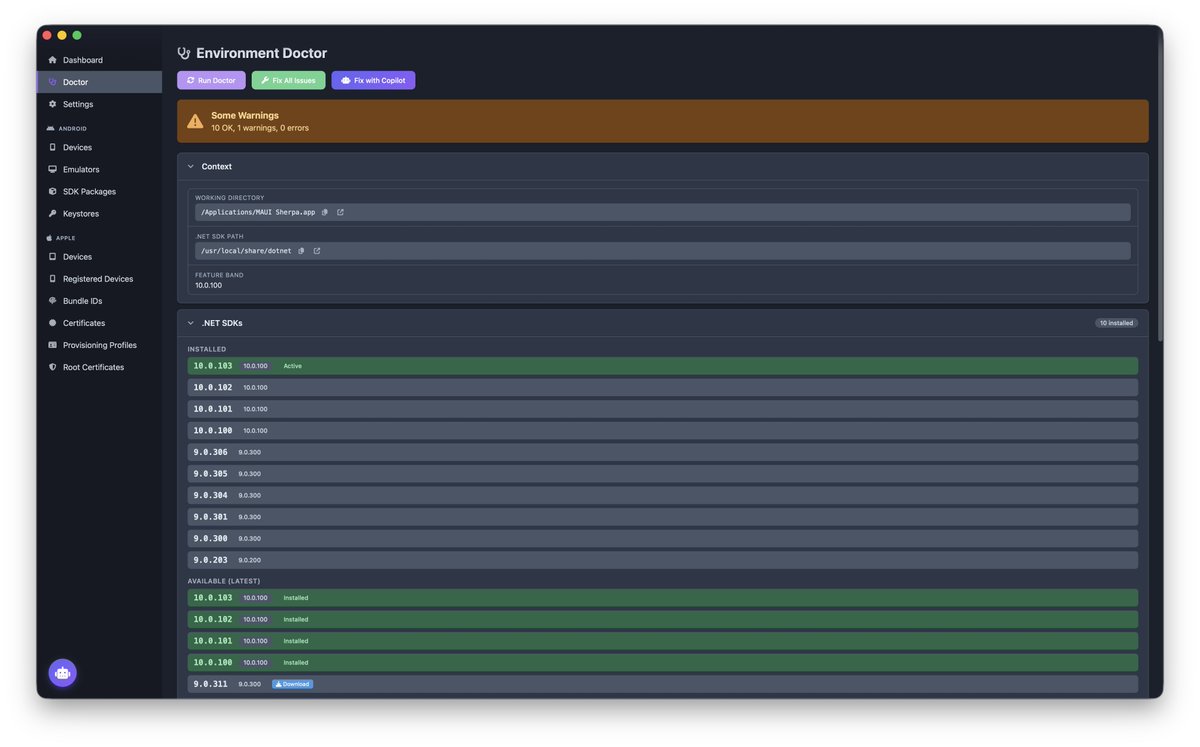1200x747 pixels.
Task: Click the Fix with Copilot button
Action: click(373, 80)
